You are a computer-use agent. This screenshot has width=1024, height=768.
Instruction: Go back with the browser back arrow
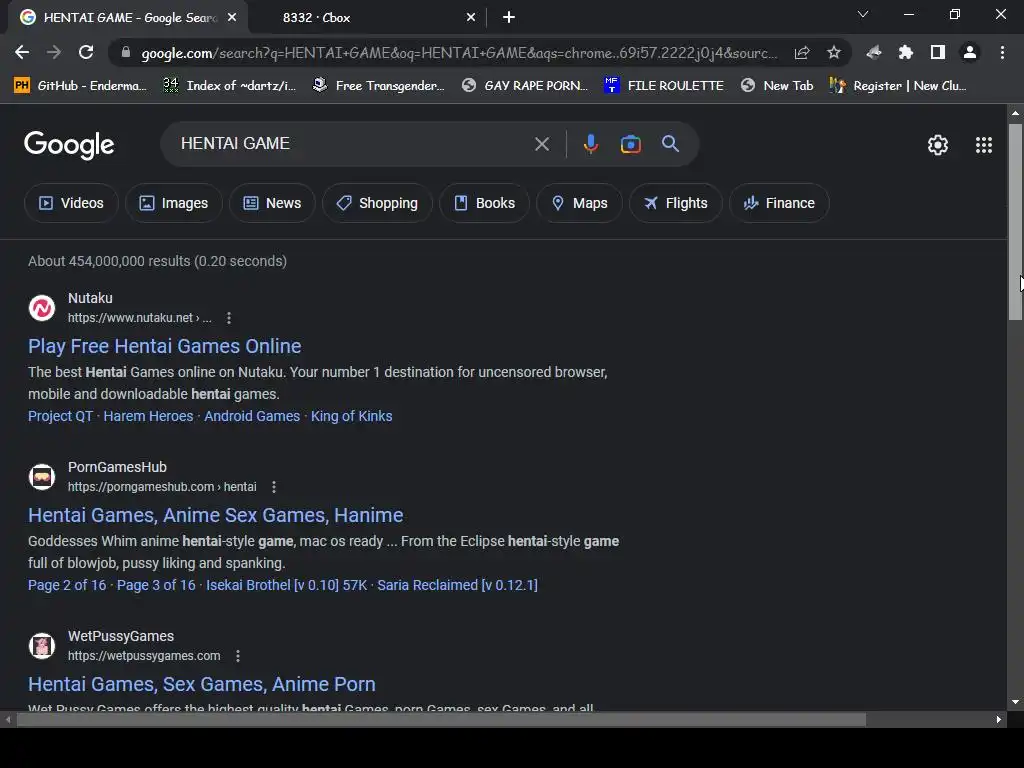coord(22,52)
